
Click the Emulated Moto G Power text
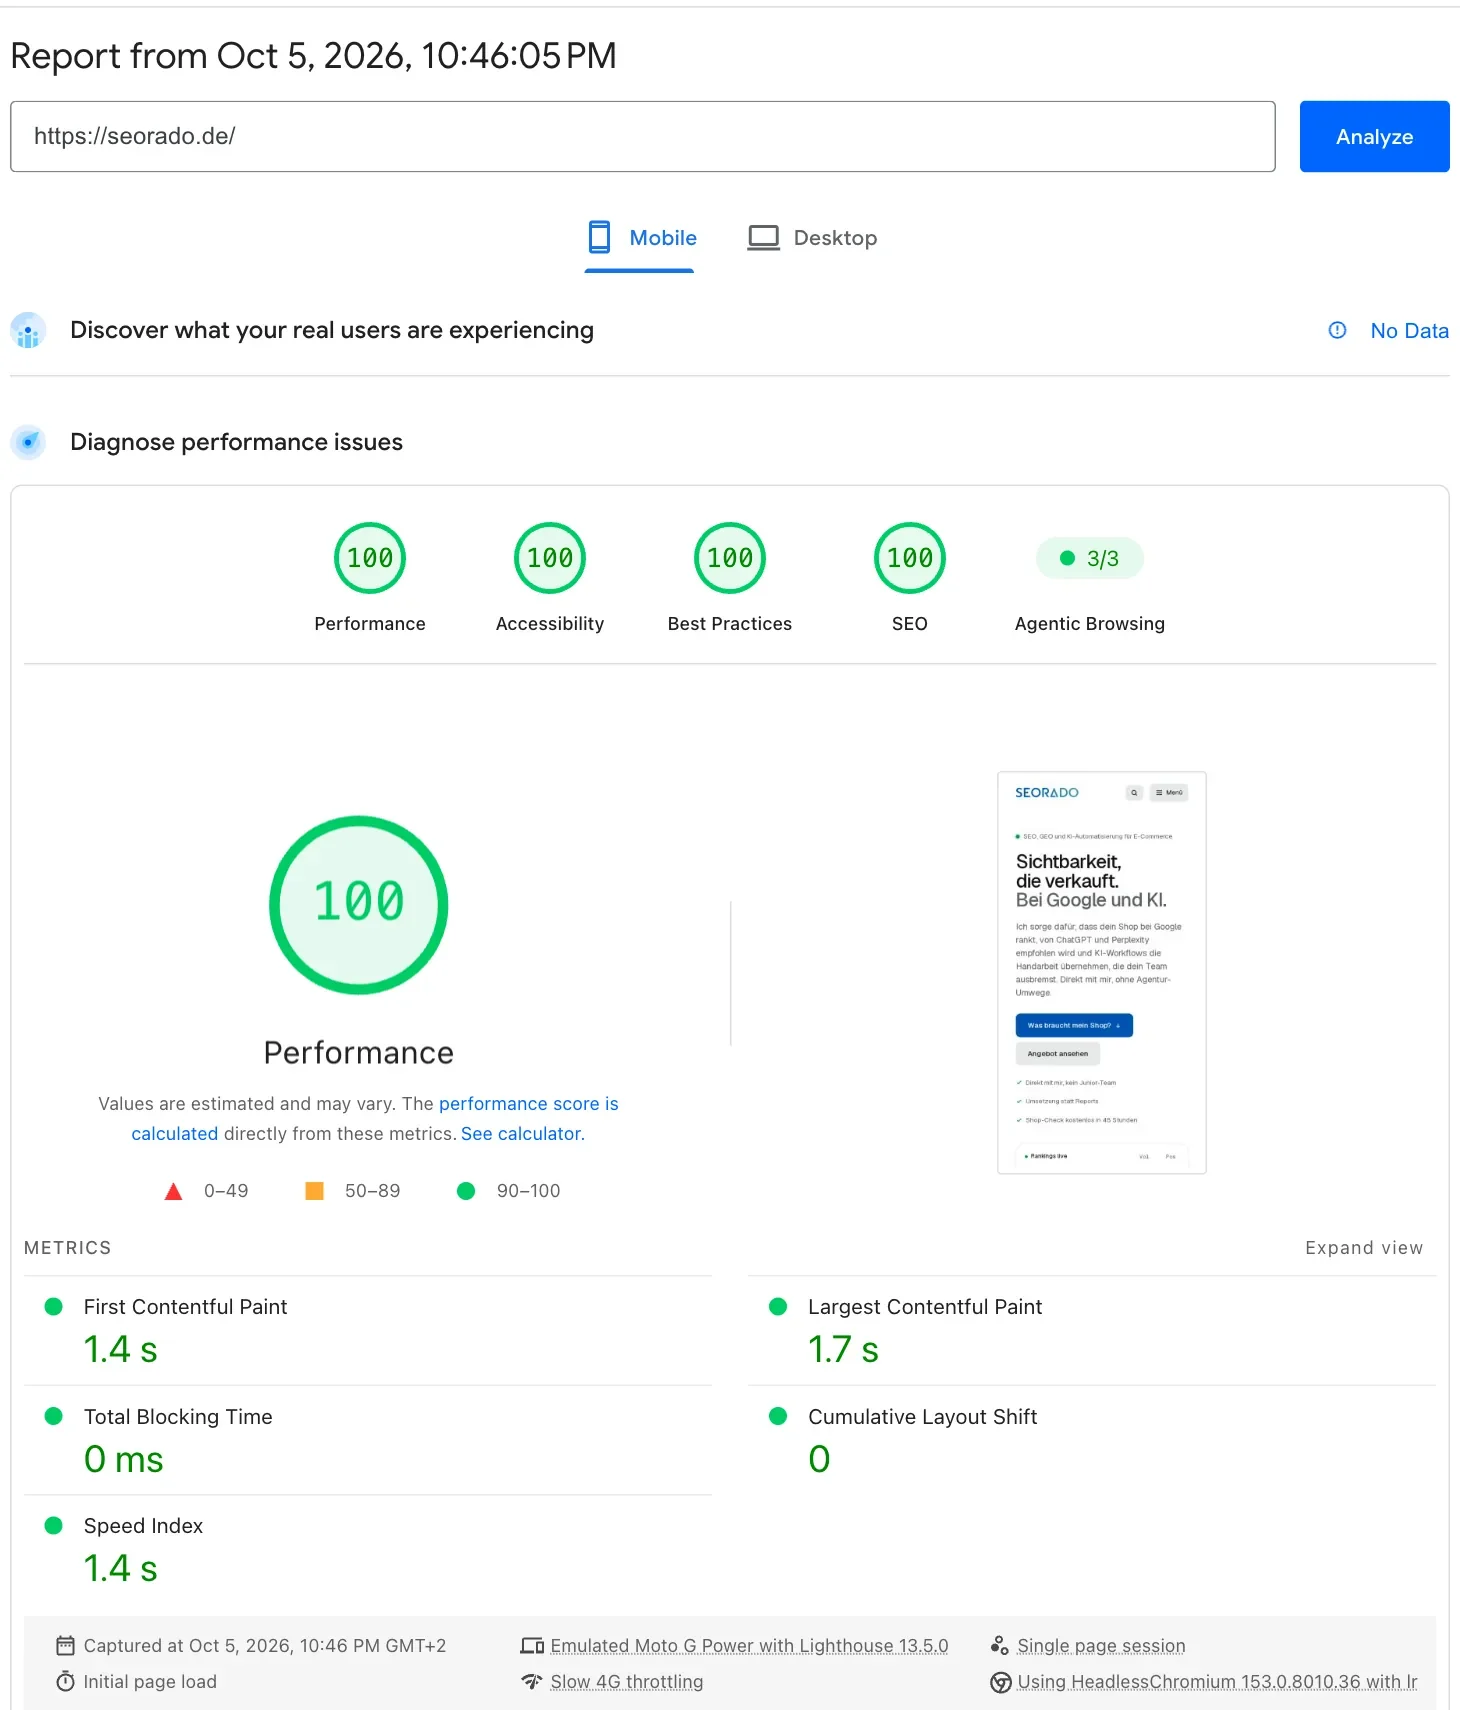click(749, 1646)
